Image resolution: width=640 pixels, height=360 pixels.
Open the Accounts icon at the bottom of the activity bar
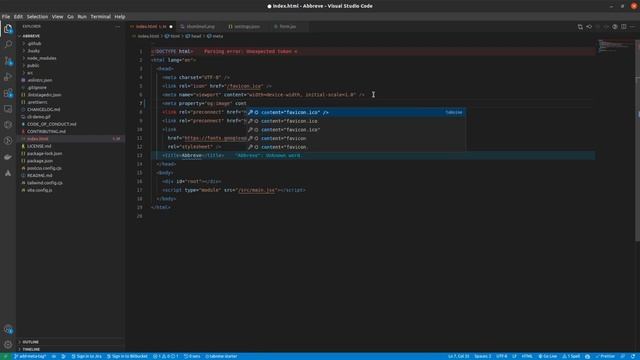[8, 329]
